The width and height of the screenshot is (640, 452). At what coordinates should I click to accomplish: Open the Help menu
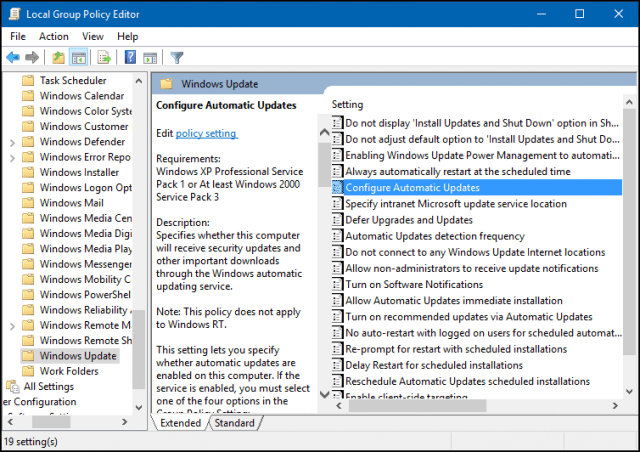(x=127, y=36)
